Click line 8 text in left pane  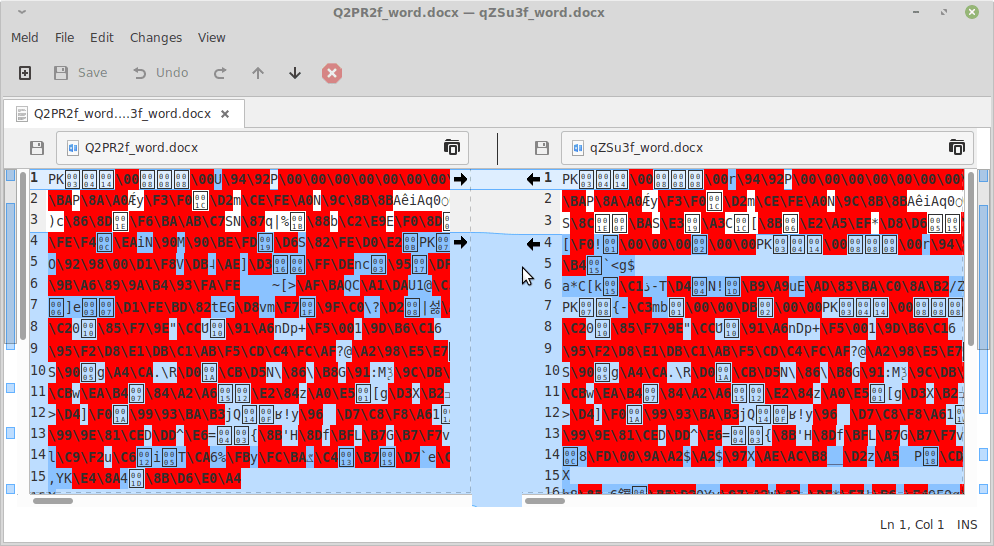point(245,328)
